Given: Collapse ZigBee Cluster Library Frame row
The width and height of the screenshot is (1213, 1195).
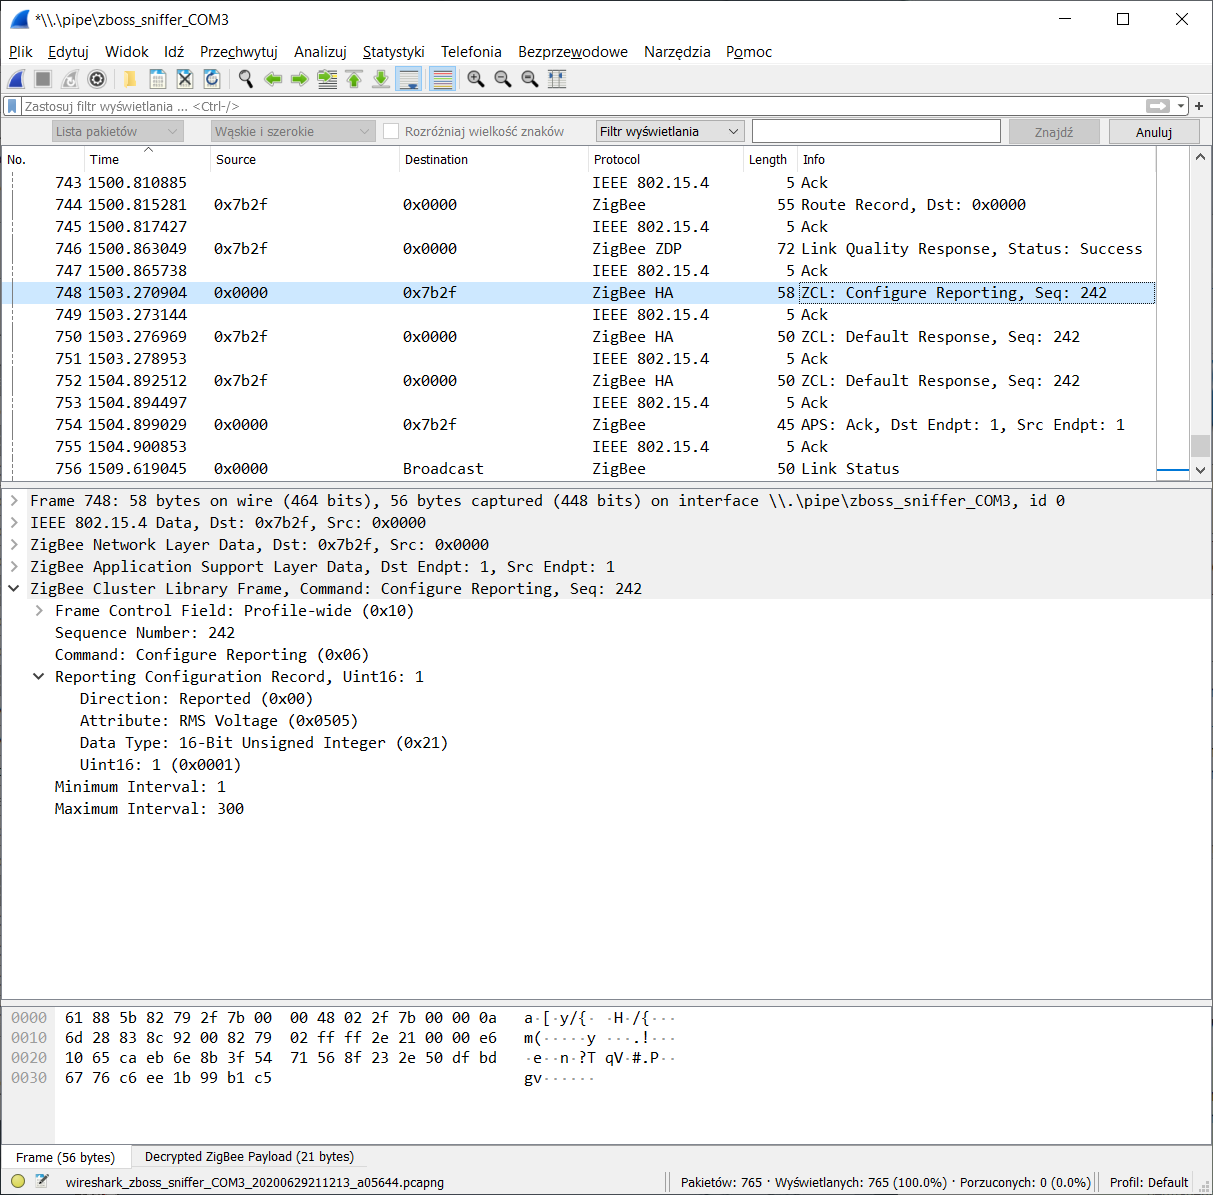Looking at the screenshot, I should pos(14,589).
